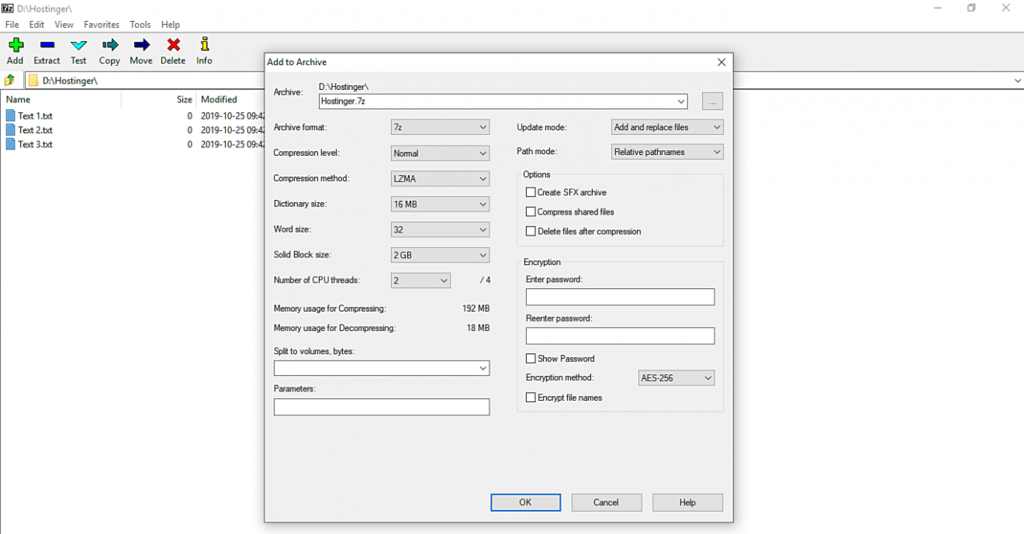This screenshot has width=1024, height=534.
Task: Enable the Create SFX archive checkbox
Action: [531, 192]
